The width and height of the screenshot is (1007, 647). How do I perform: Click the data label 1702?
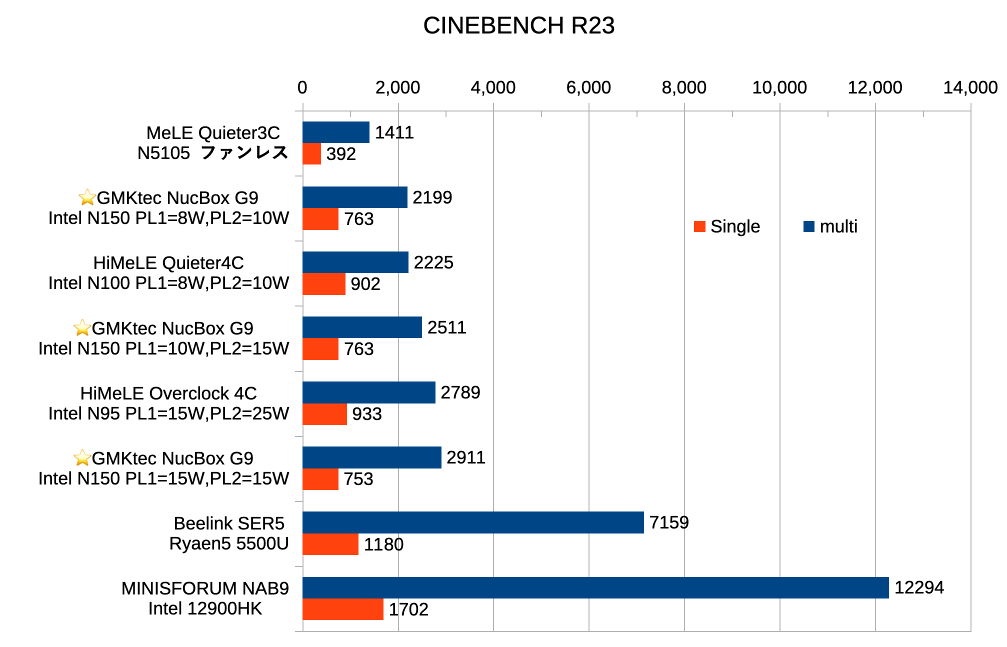coord(408,609)
